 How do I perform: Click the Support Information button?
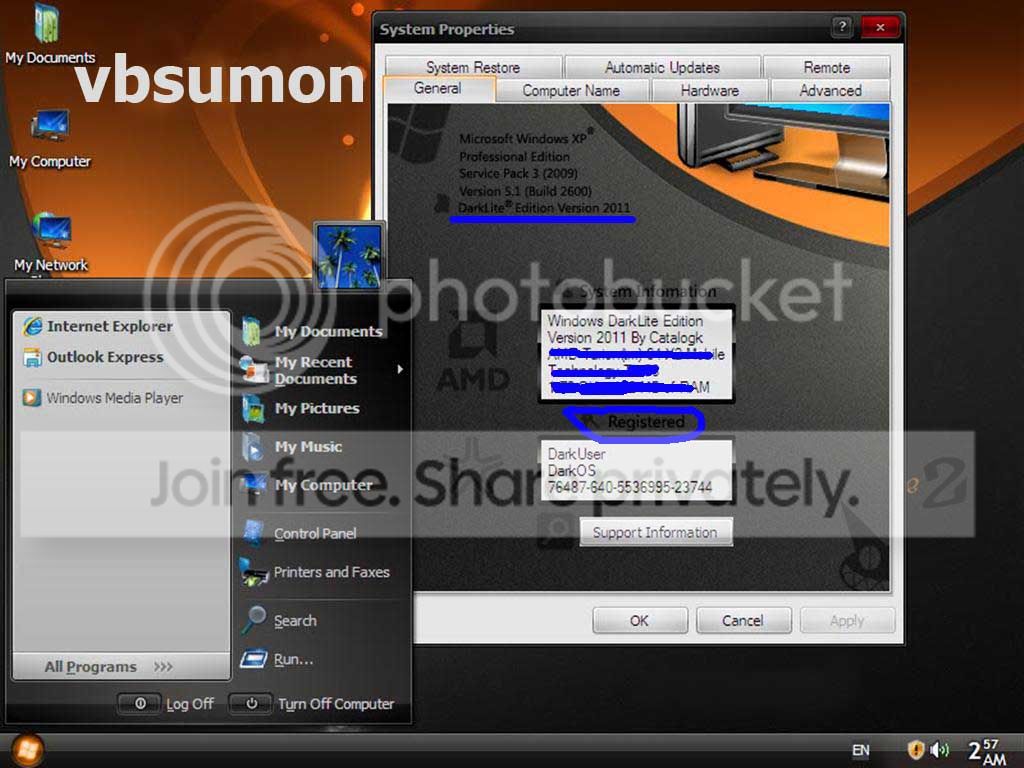point(655,532)
